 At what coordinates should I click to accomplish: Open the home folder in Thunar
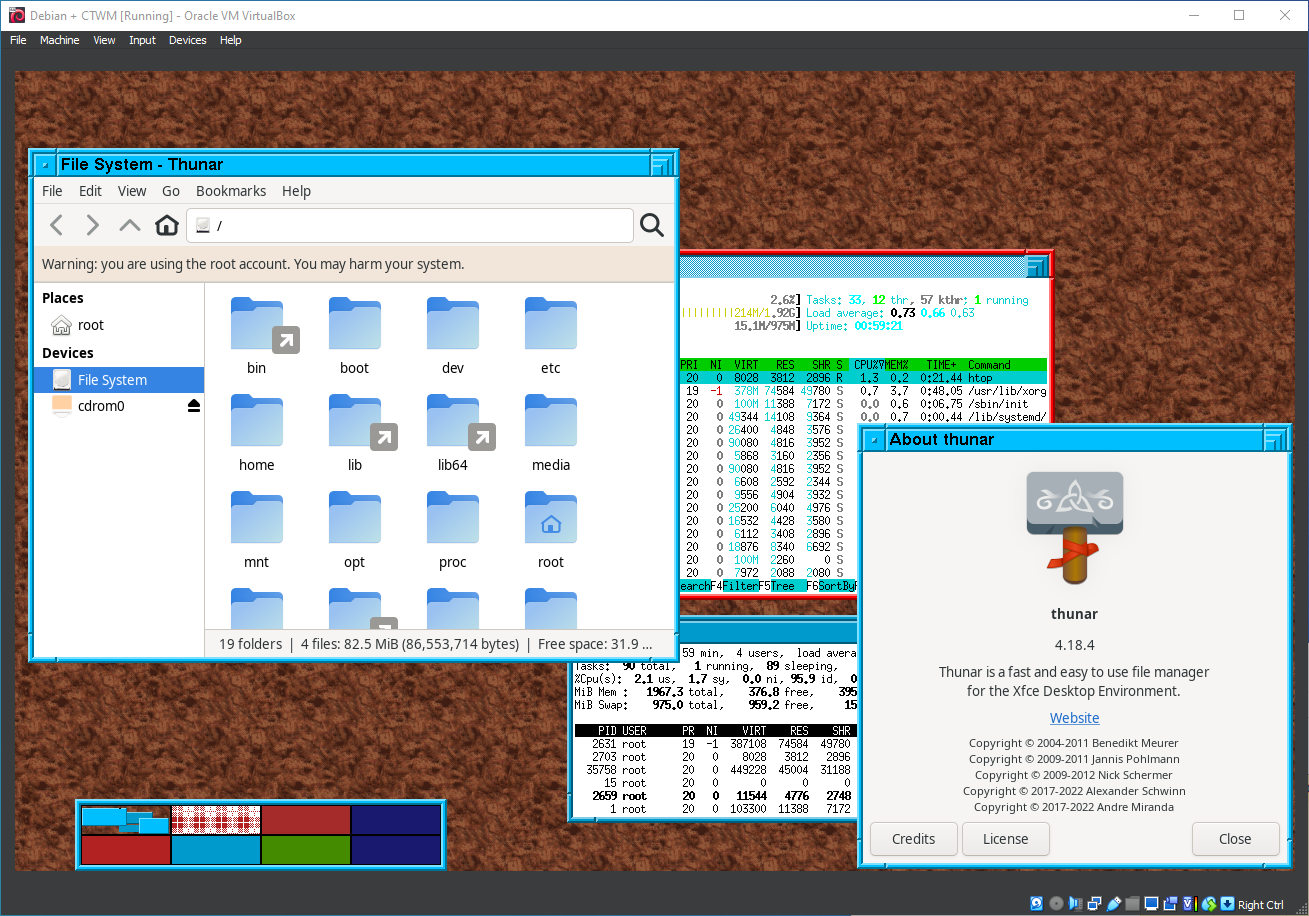[256, 427]
